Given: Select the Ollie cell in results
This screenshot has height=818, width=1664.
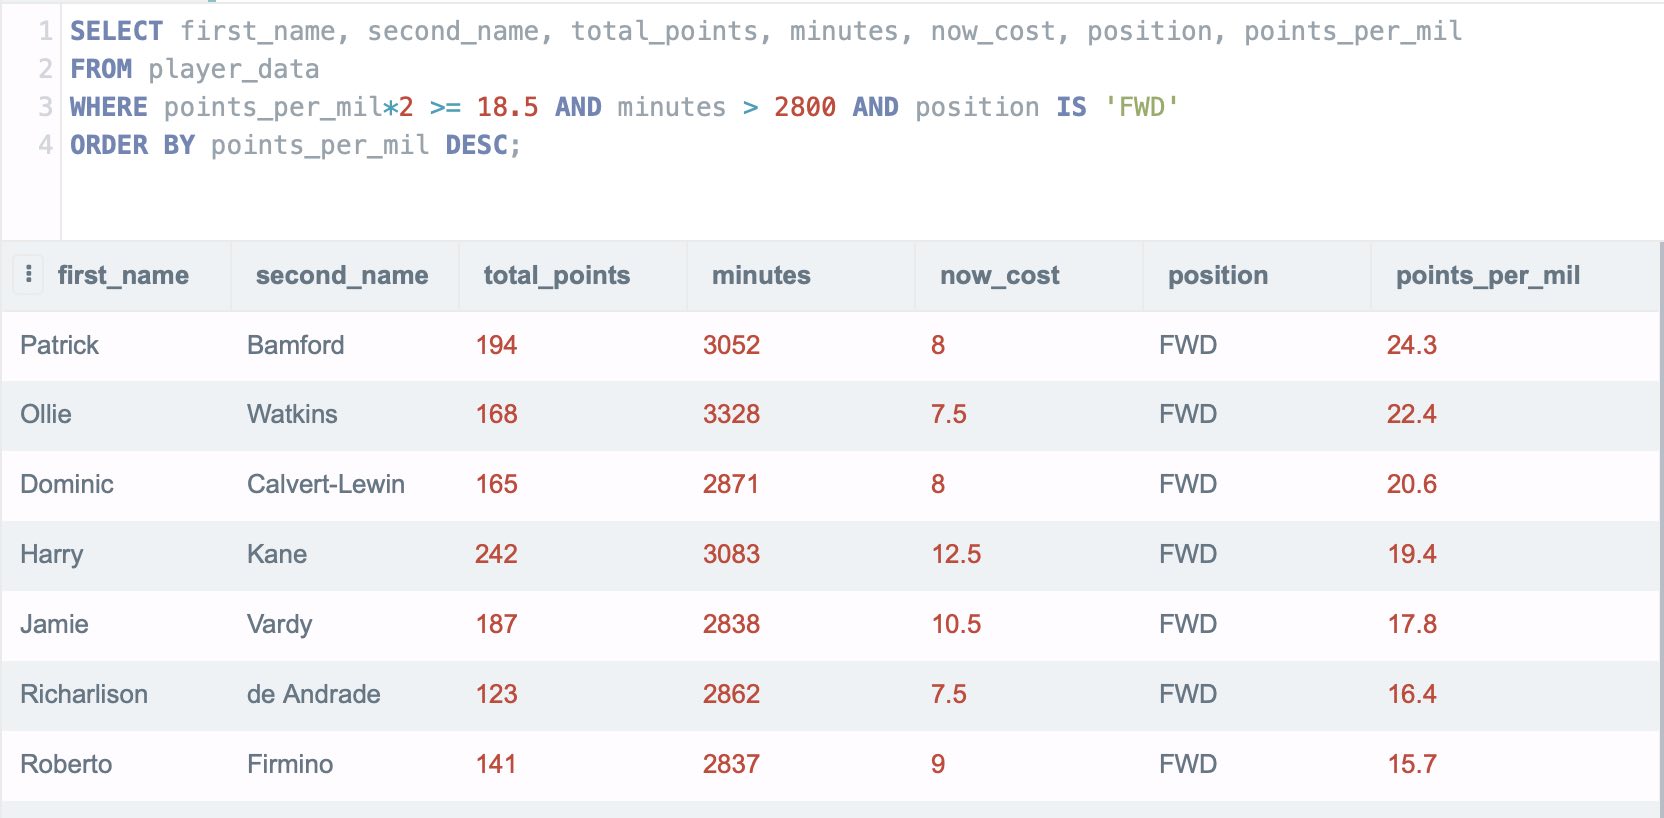Looking at the screenshot, I should pos(46,414).
